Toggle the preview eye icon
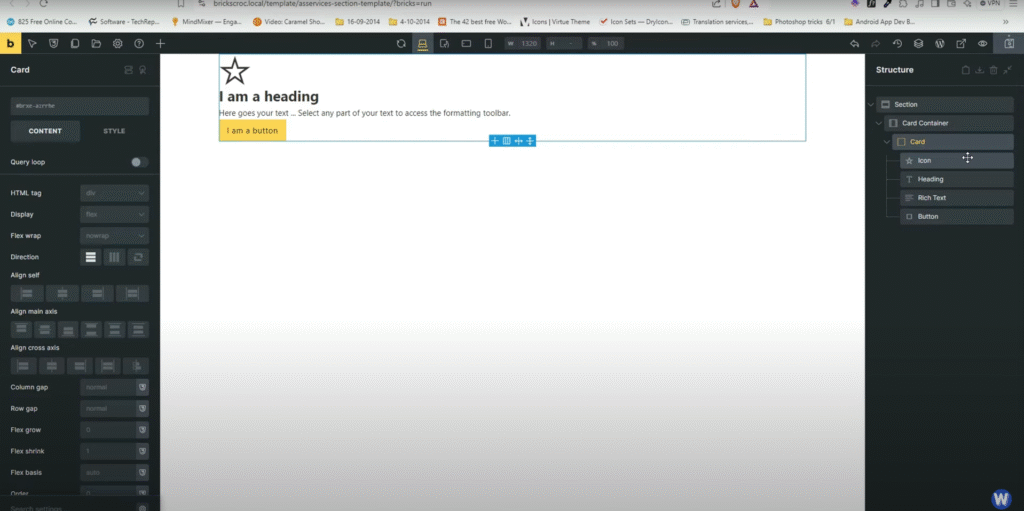The width and height of the screenshot is (1024, 511). click(x=983, y=43)
